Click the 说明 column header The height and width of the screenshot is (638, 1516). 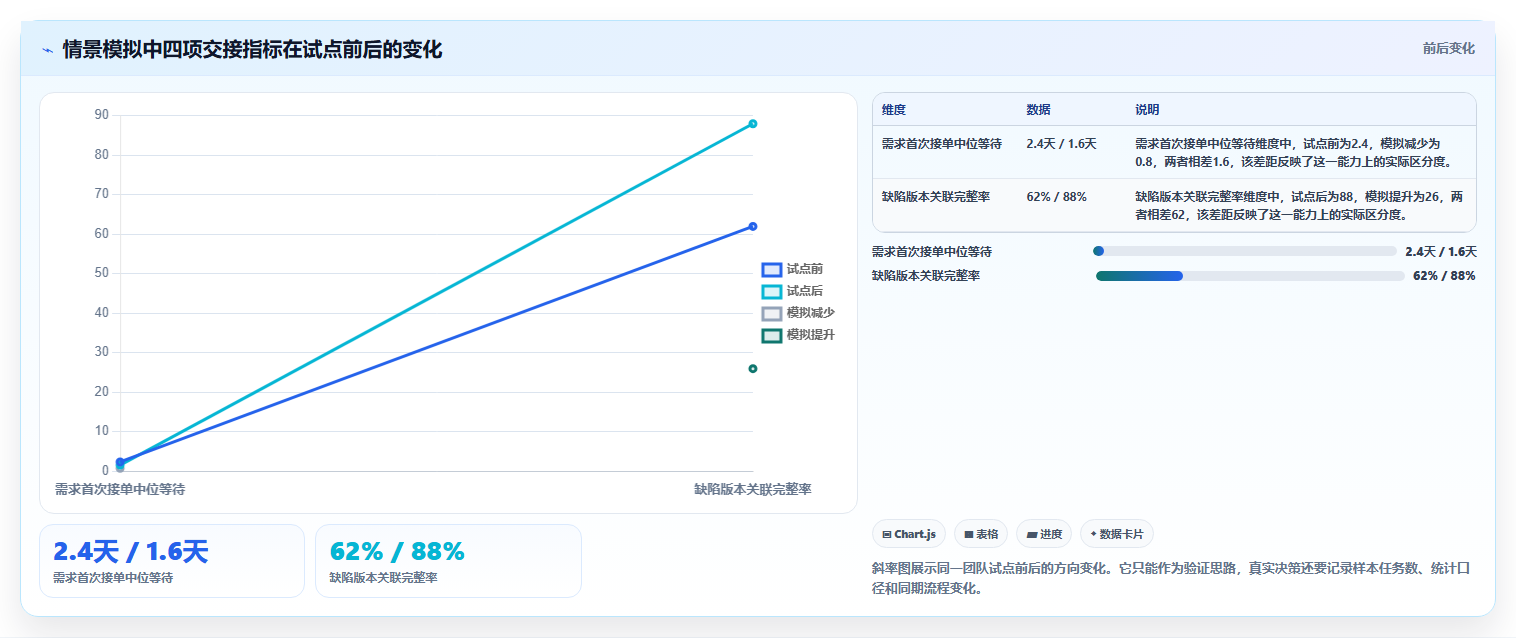1147,110
